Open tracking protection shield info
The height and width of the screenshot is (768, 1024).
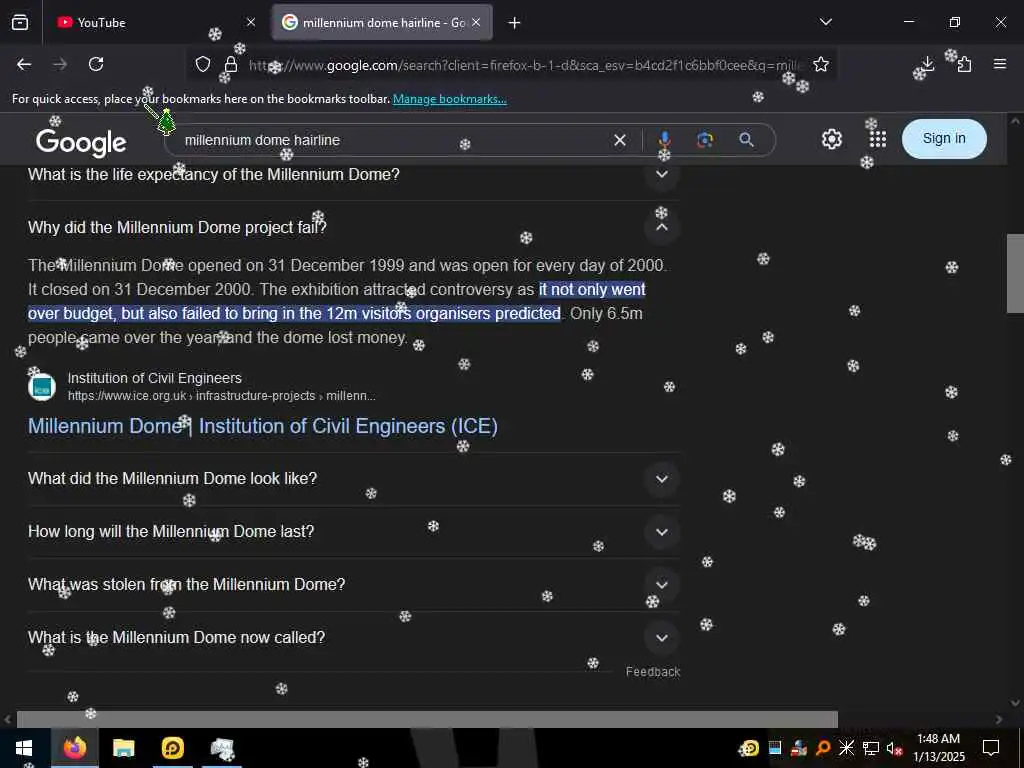click(203, 65)
